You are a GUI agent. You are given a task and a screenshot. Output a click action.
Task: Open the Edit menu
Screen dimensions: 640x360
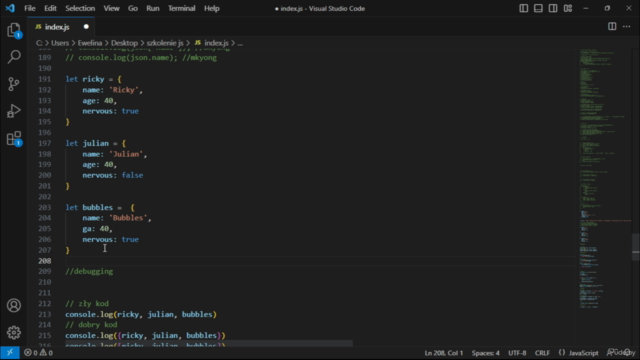point(50,8)
